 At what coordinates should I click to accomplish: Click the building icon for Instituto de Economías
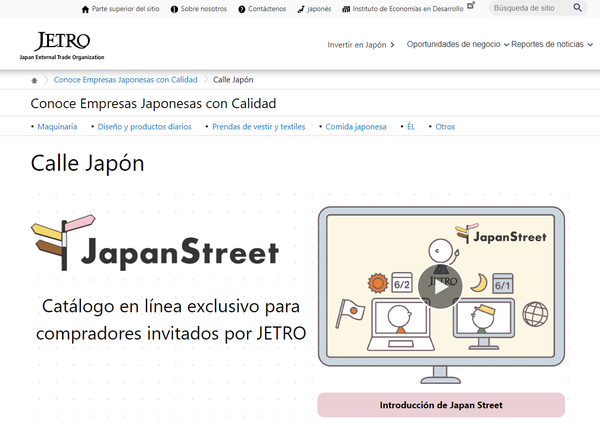click(346, 9)
